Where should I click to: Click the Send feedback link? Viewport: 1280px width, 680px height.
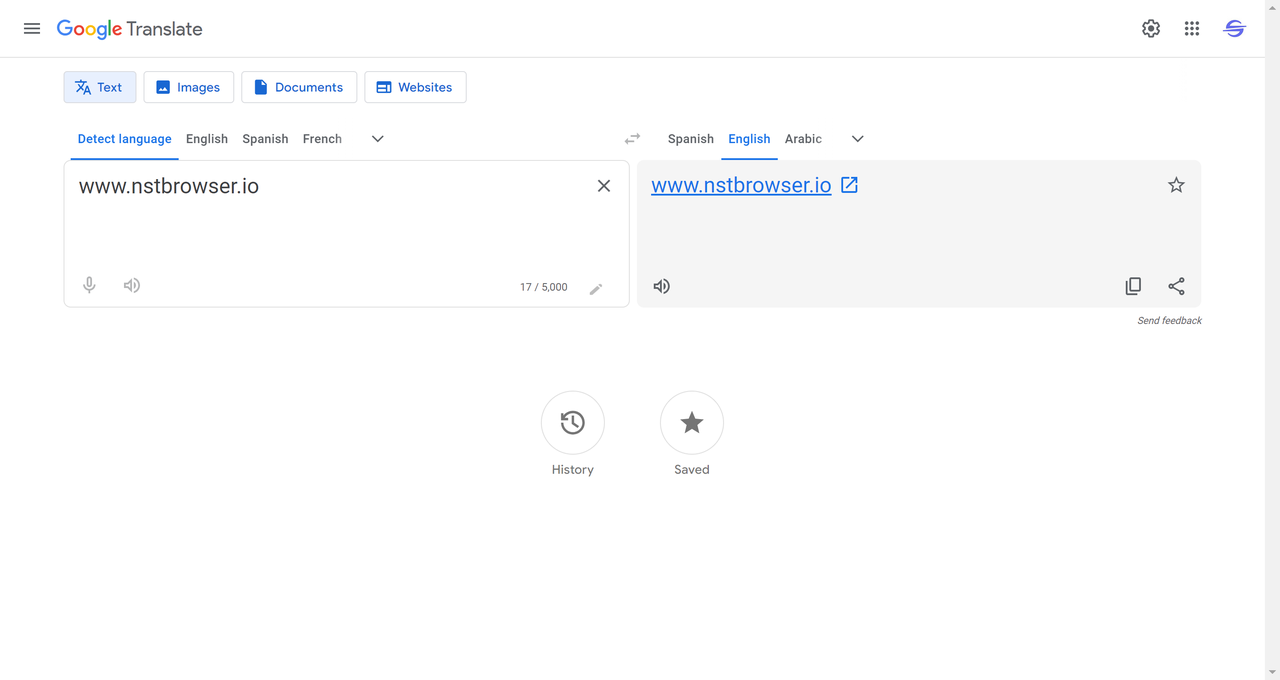[x=1169, y=321]
